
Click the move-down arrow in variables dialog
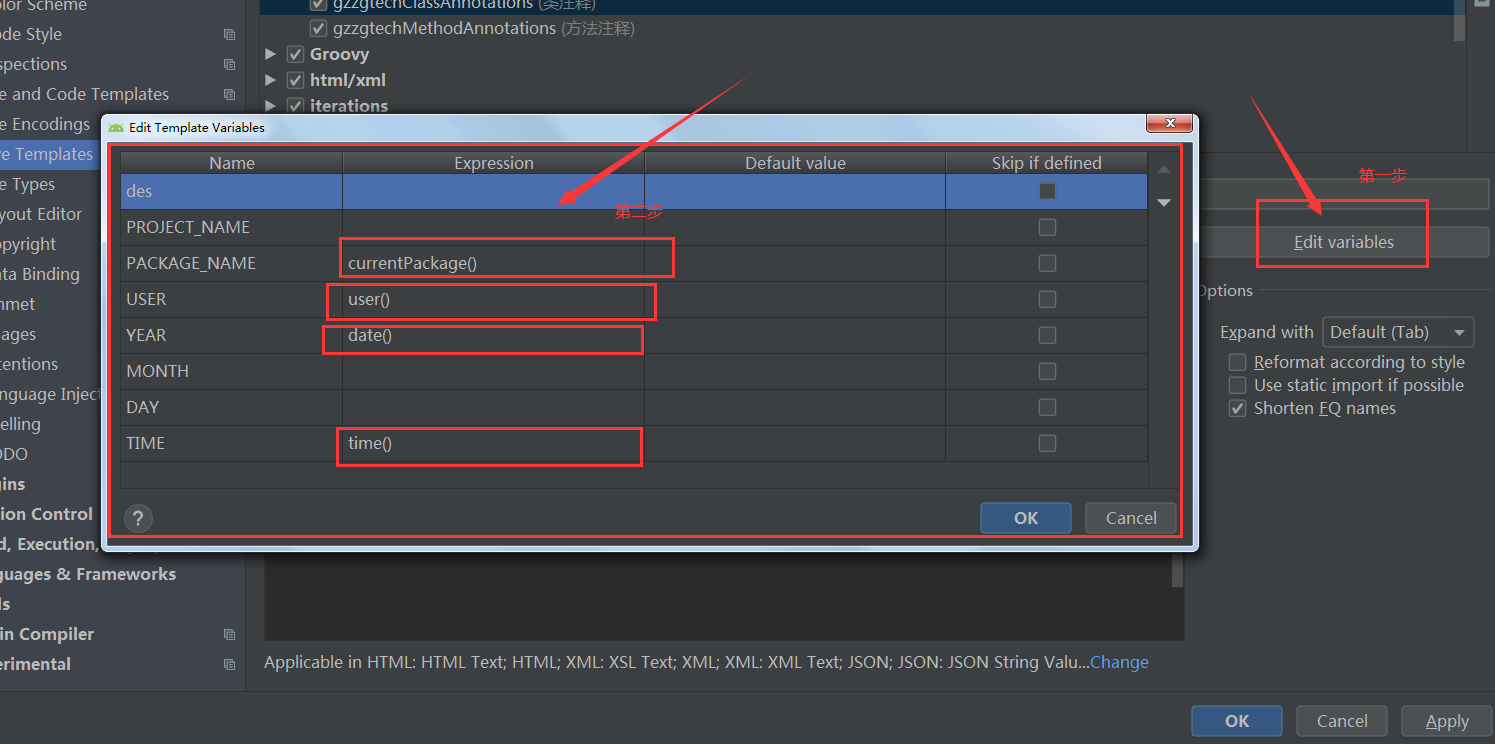coord(1164,203)
